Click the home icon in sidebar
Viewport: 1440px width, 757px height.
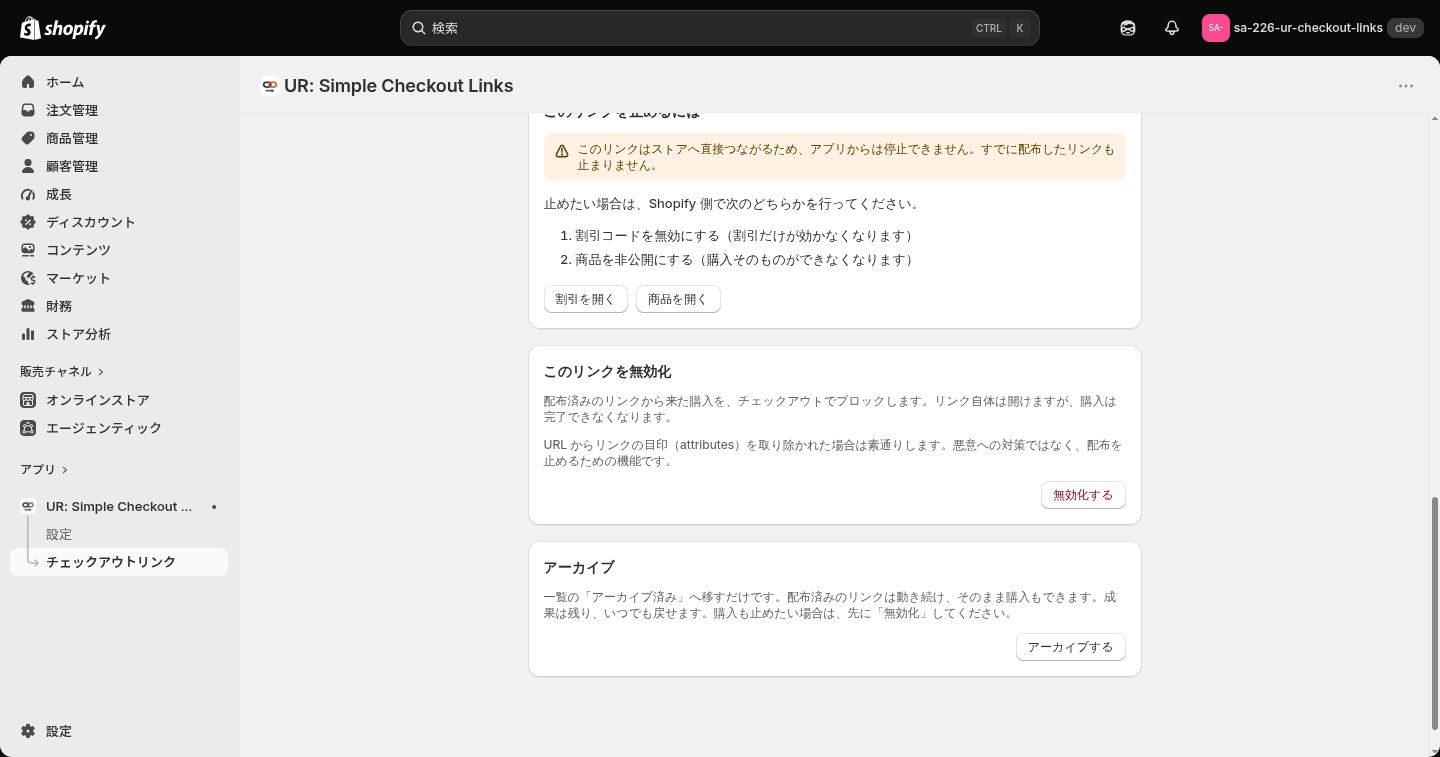tap(28, 82)
